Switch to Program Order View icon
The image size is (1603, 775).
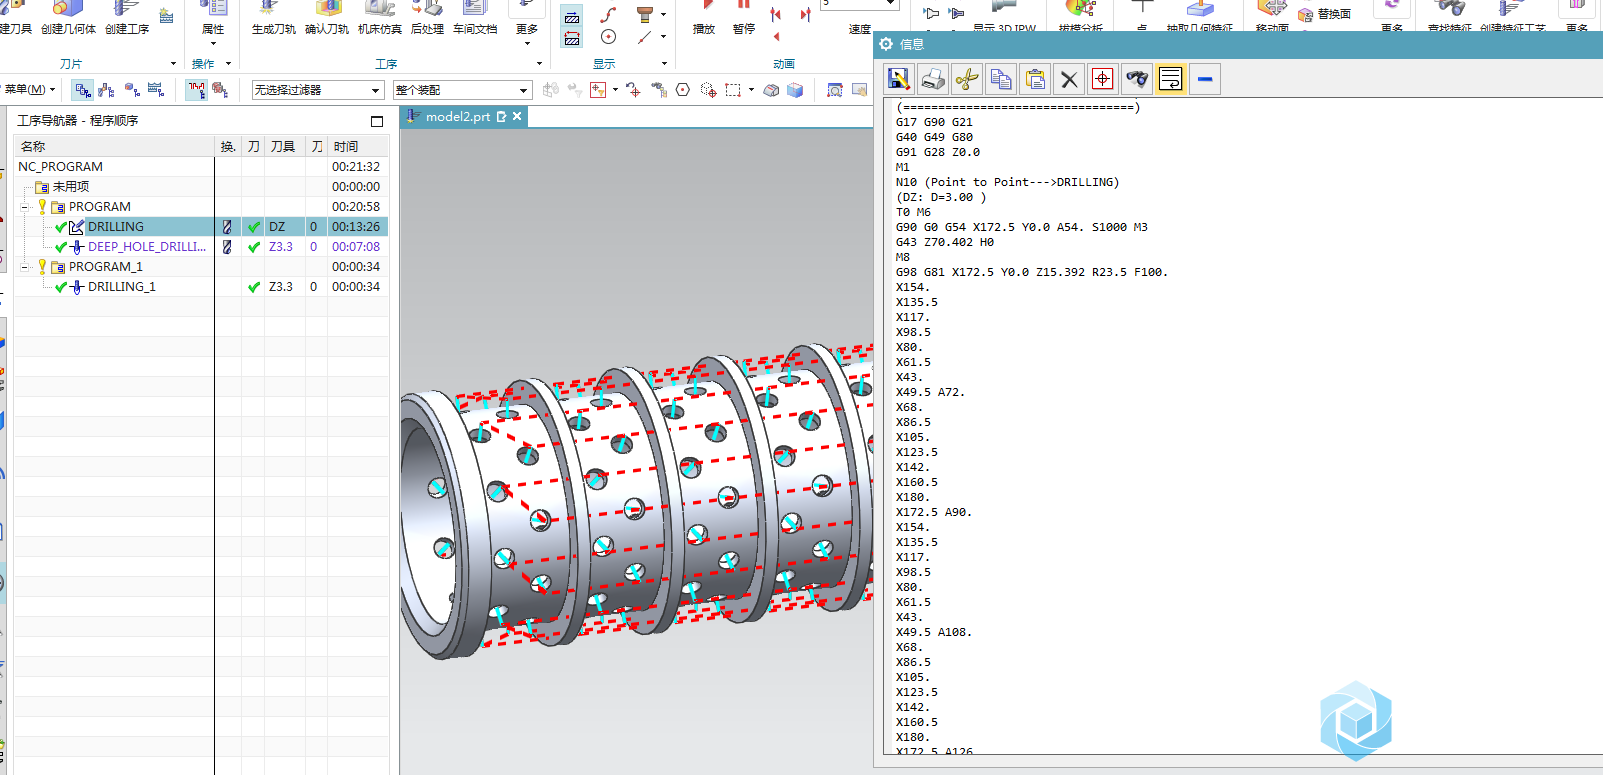tap(83, 90)
